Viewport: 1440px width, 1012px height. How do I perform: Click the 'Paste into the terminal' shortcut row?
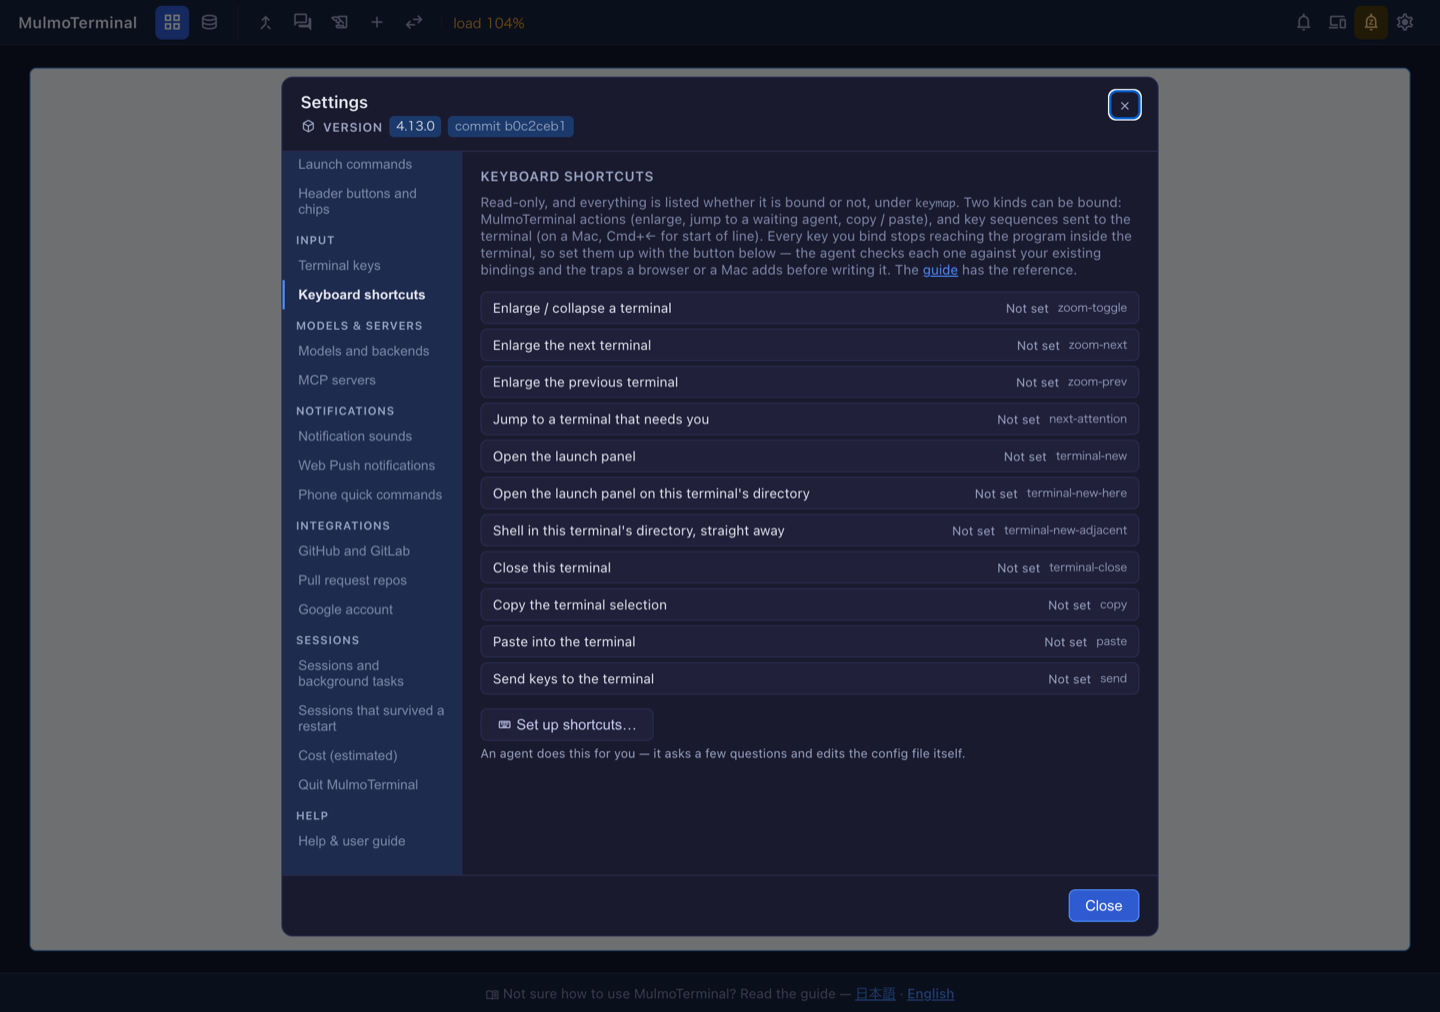click(x=810, y=642)
